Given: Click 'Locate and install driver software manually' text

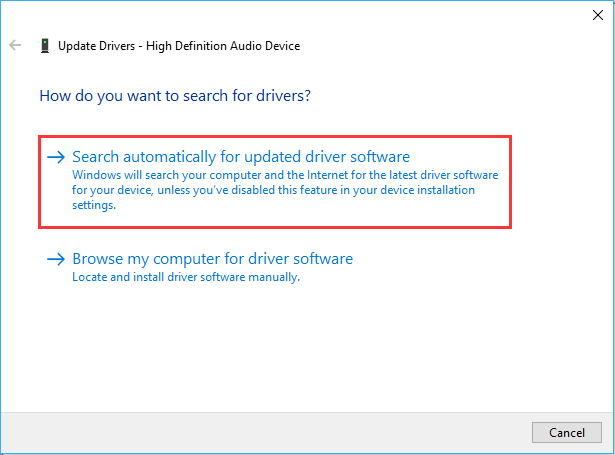Looking at the screenshot, I should click(x=186, y=277).
